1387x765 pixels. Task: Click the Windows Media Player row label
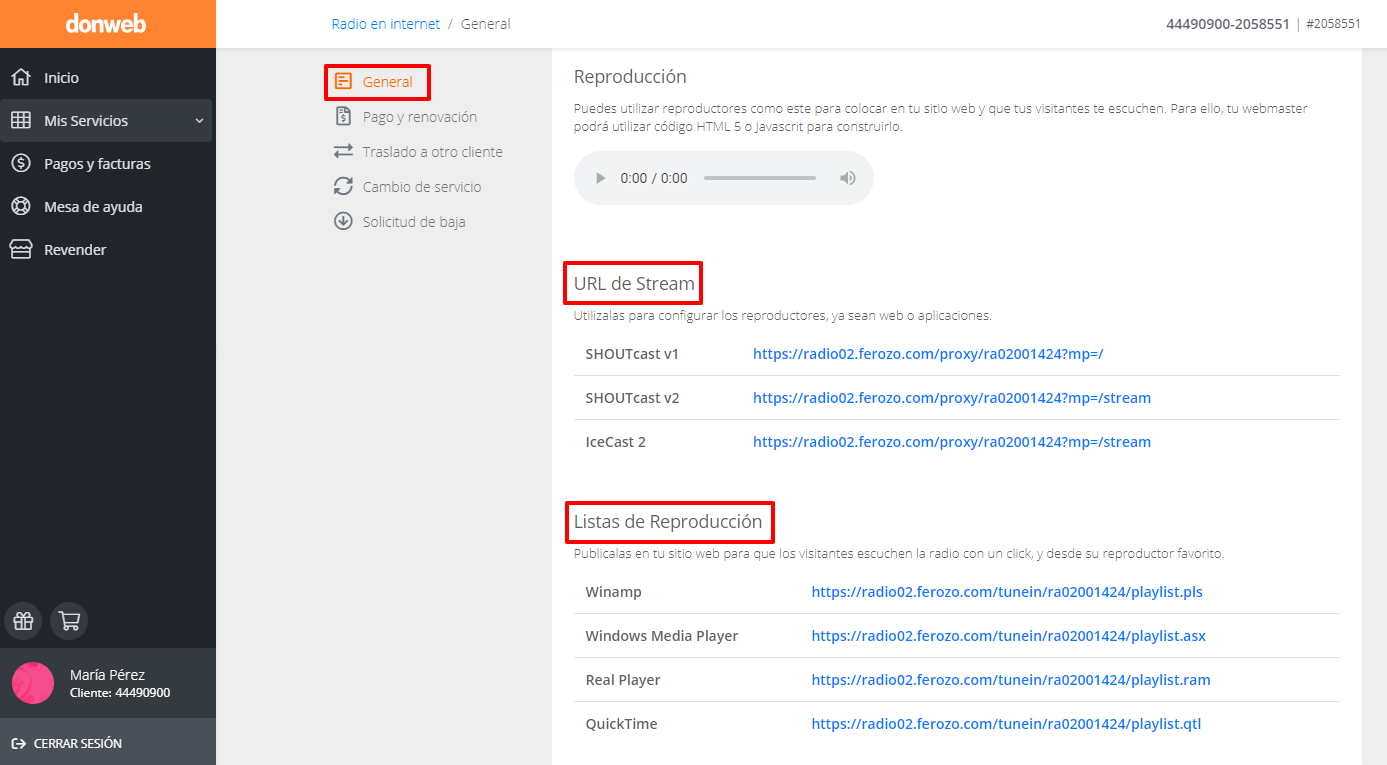coord(662,636)
